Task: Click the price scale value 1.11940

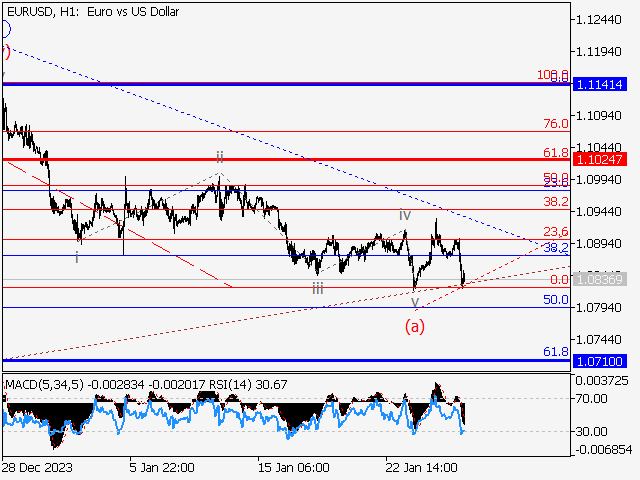Action: pyautogui.click(x=598, y=51)
